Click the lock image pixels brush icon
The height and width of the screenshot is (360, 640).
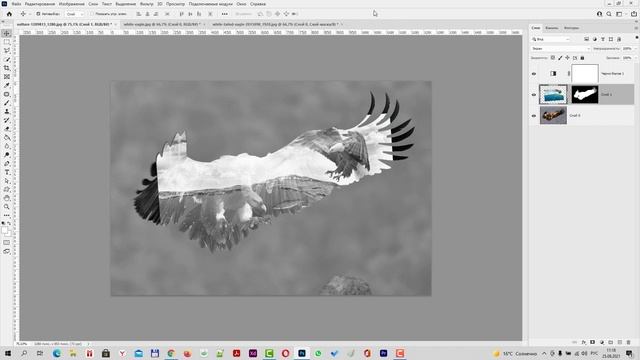(x=560, y=58)
